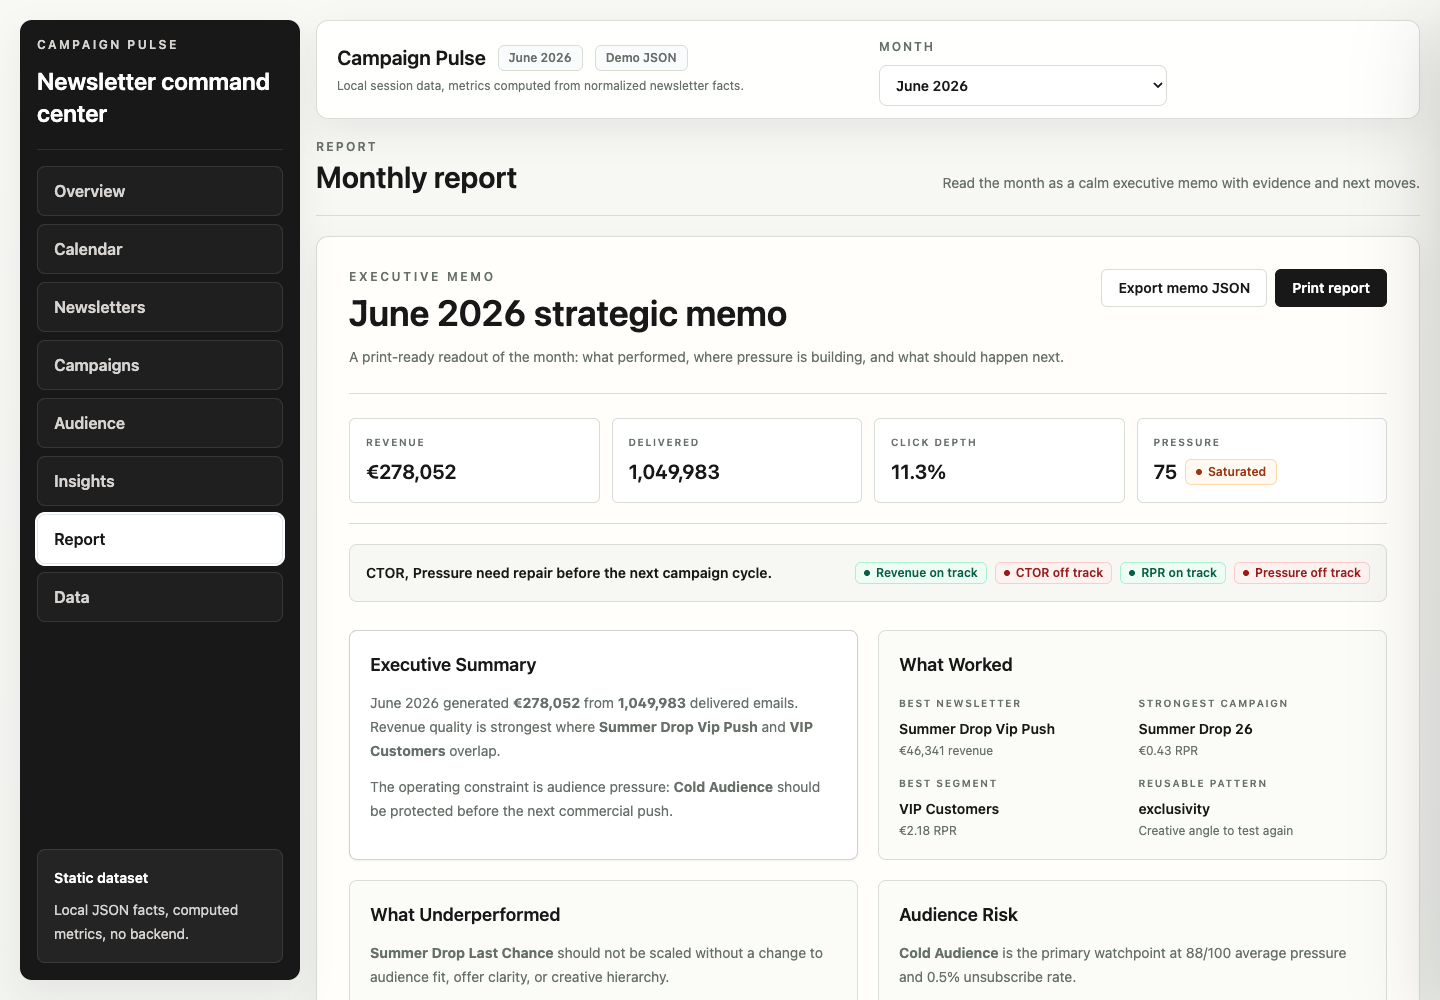The height and width of the screenshot is (1000, 1440).
Task: Navigate to Insights
Action: [x=160, y=481]
